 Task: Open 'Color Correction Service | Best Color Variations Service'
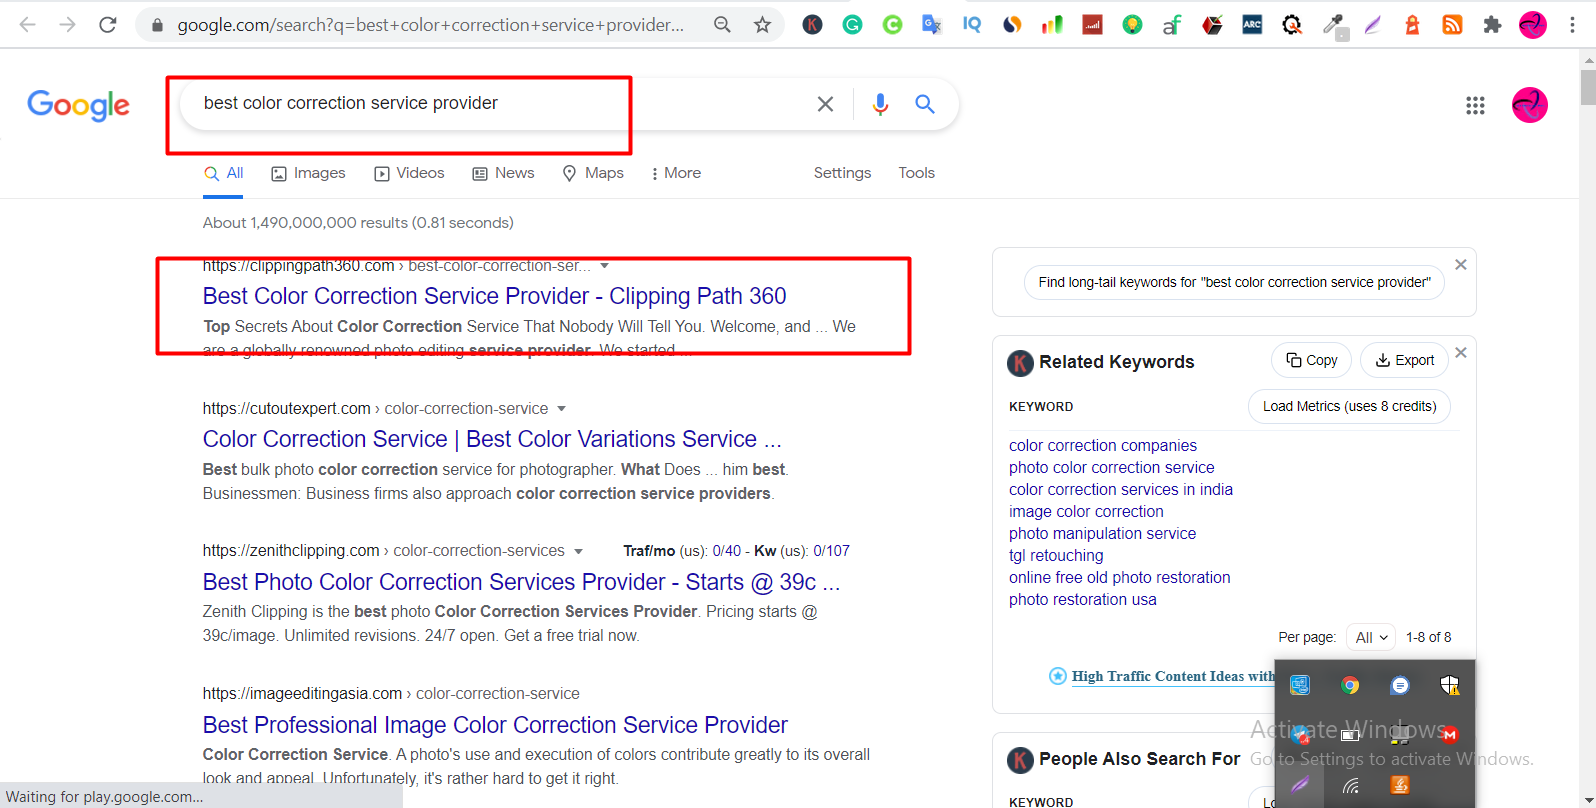492,439
